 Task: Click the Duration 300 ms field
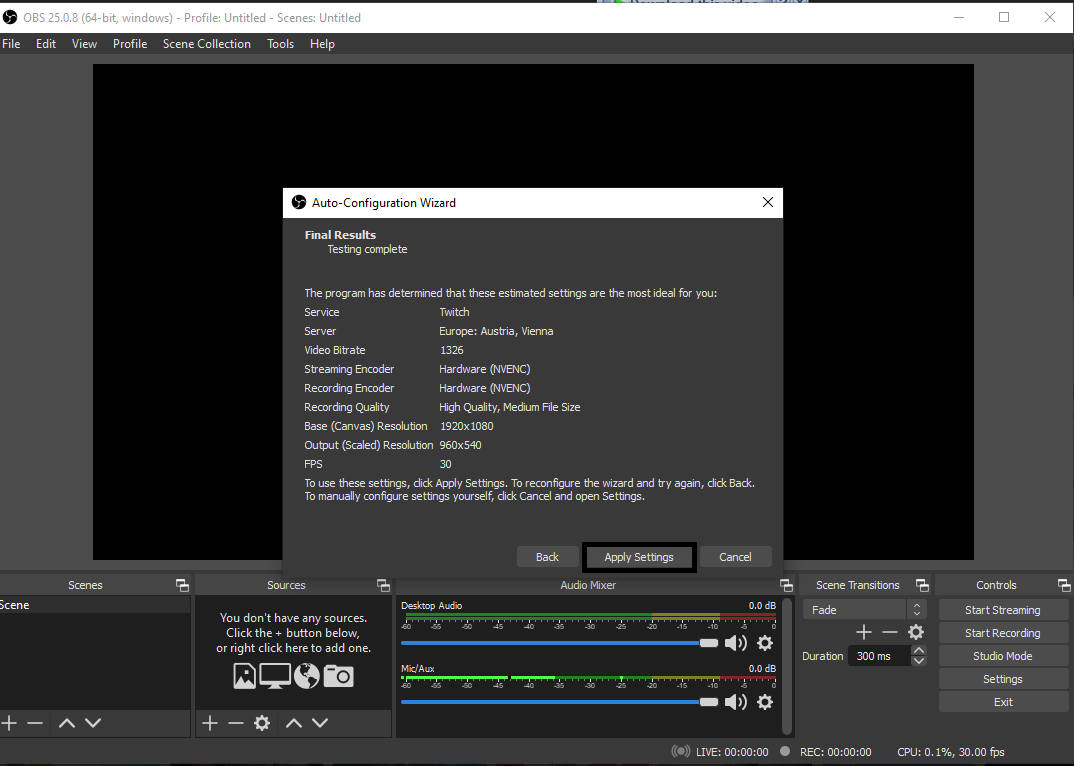tap(879, 656)
